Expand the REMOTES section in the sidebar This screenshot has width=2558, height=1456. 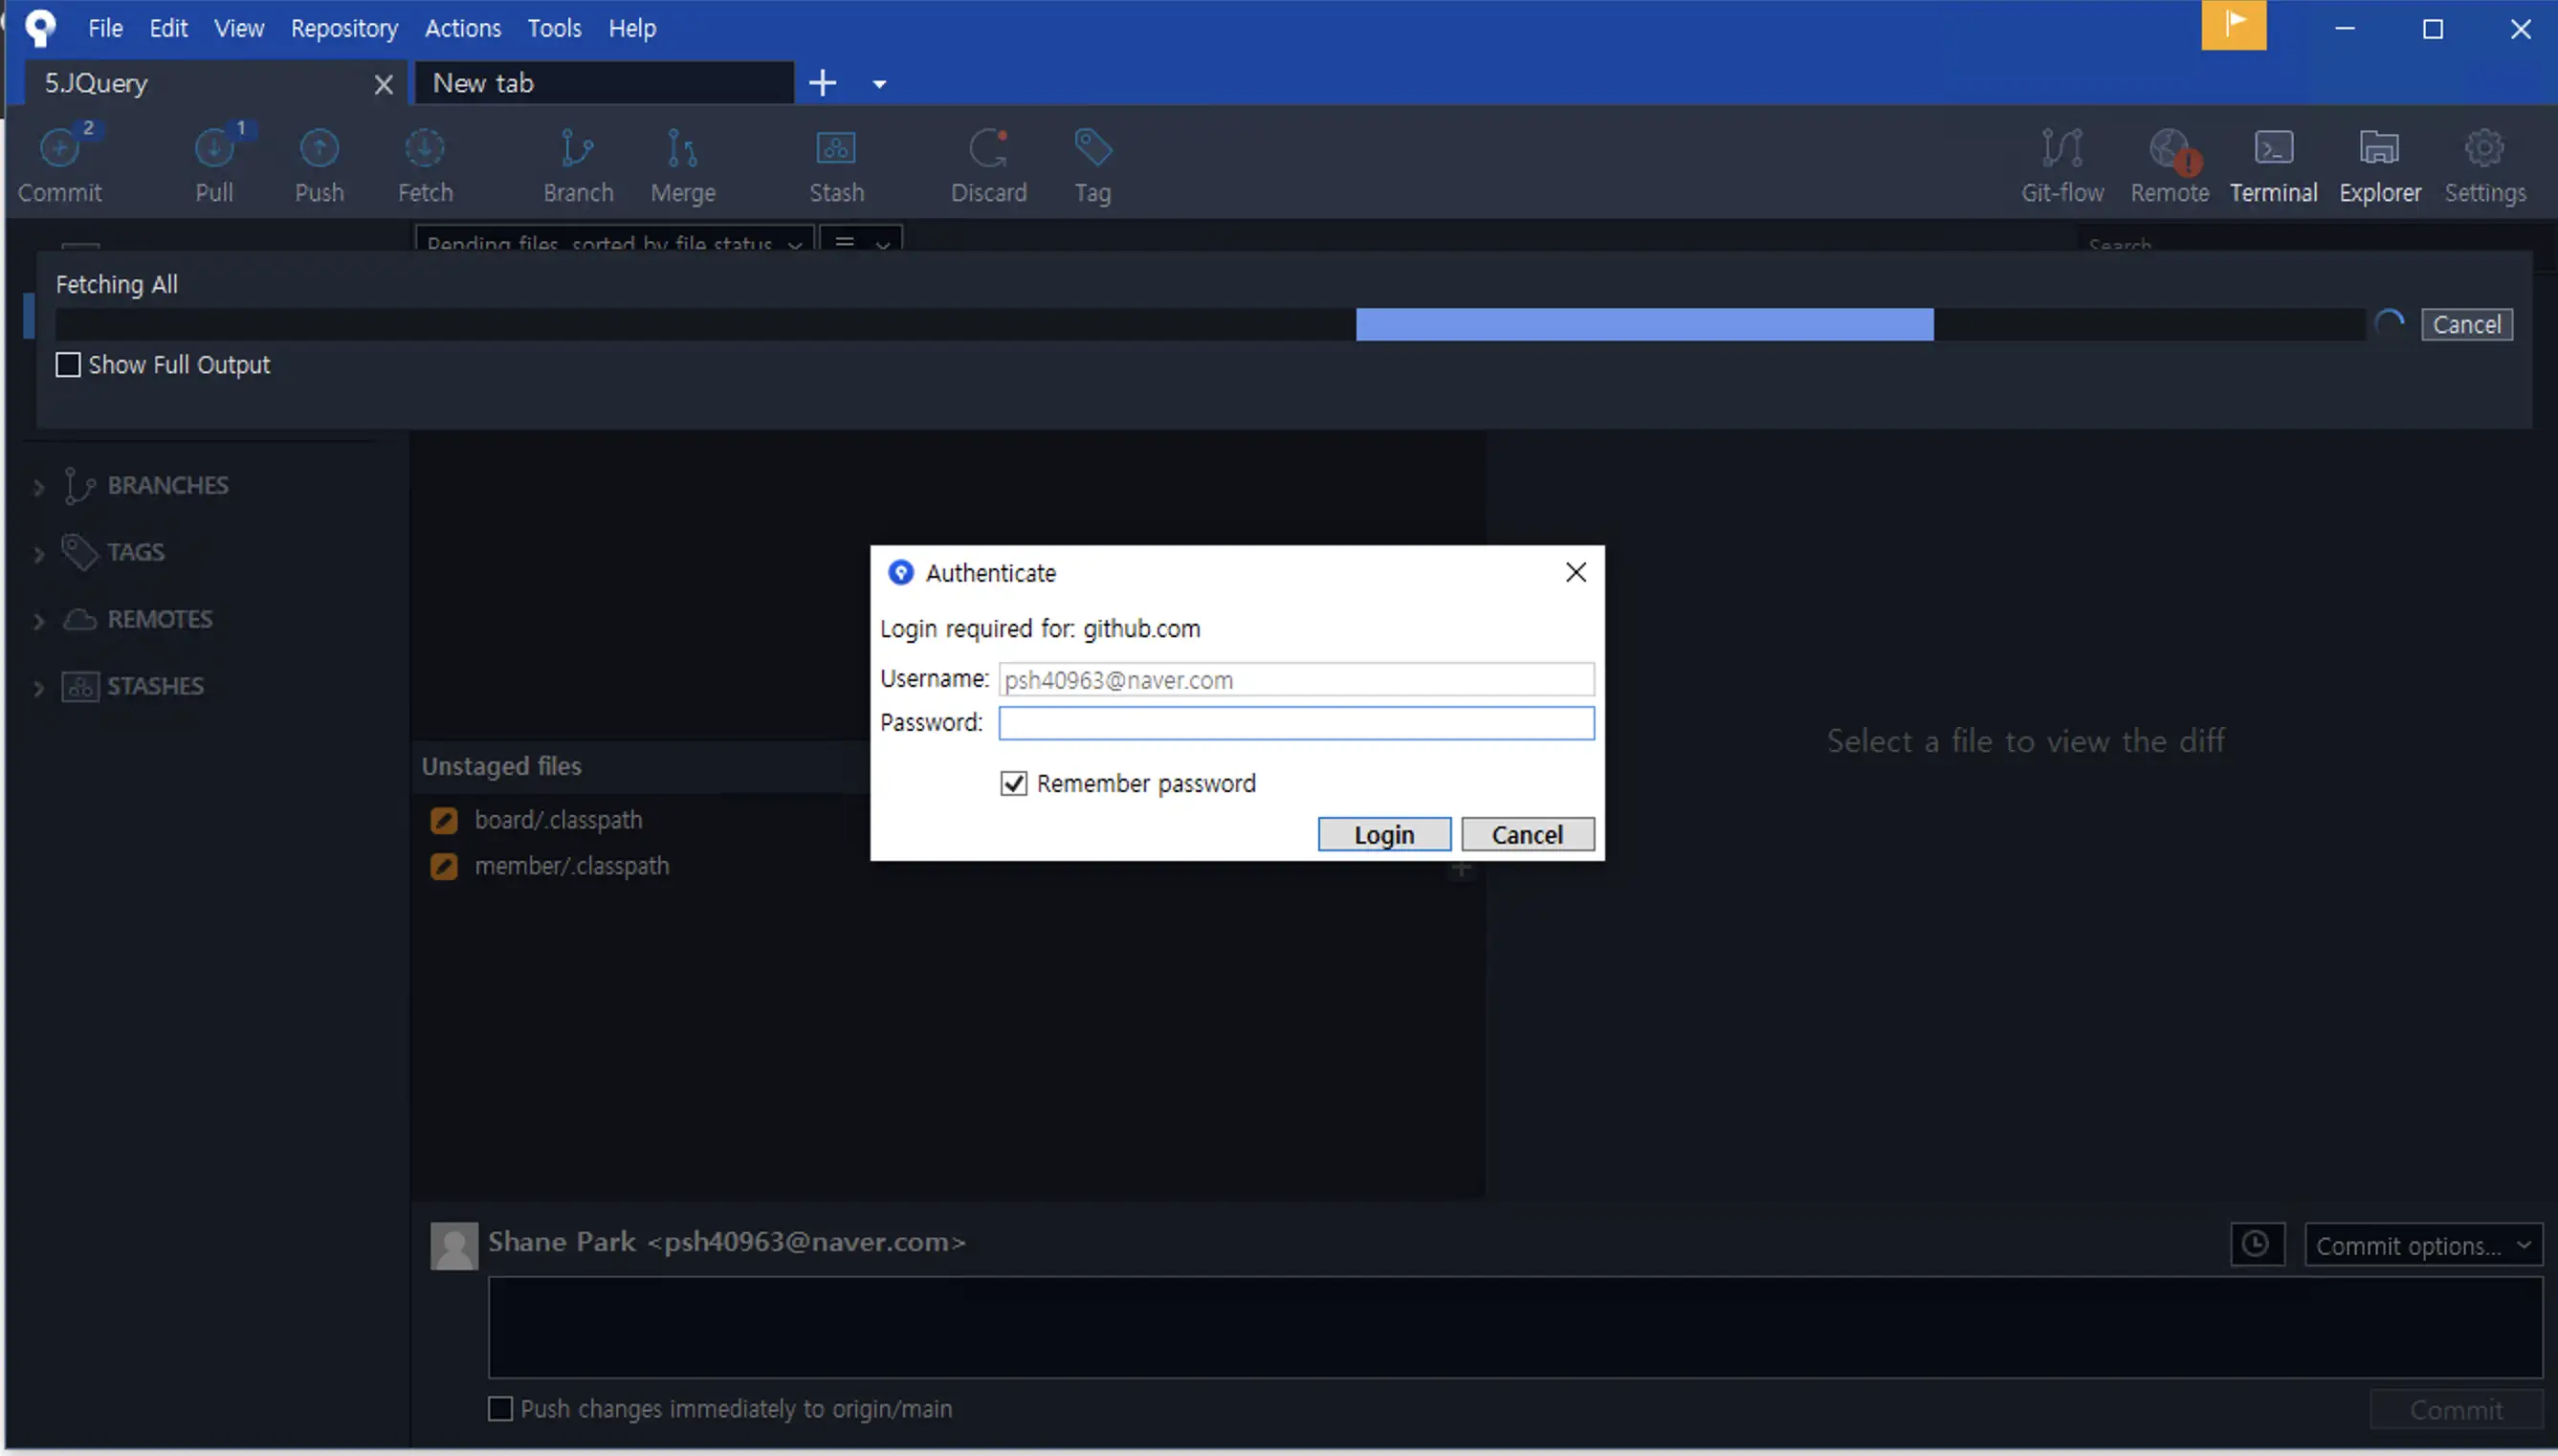39,621
